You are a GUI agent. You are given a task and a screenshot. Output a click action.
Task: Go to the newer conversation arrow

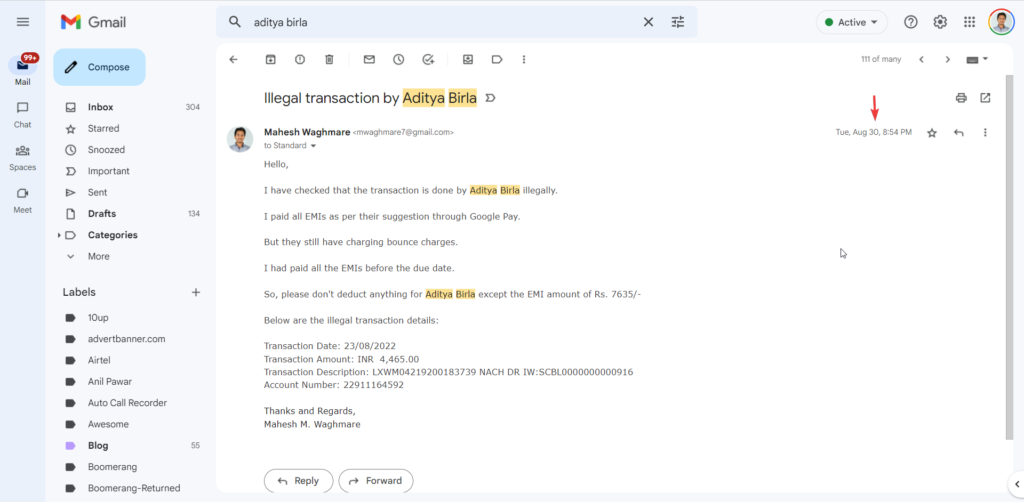(x=921, y=59)
